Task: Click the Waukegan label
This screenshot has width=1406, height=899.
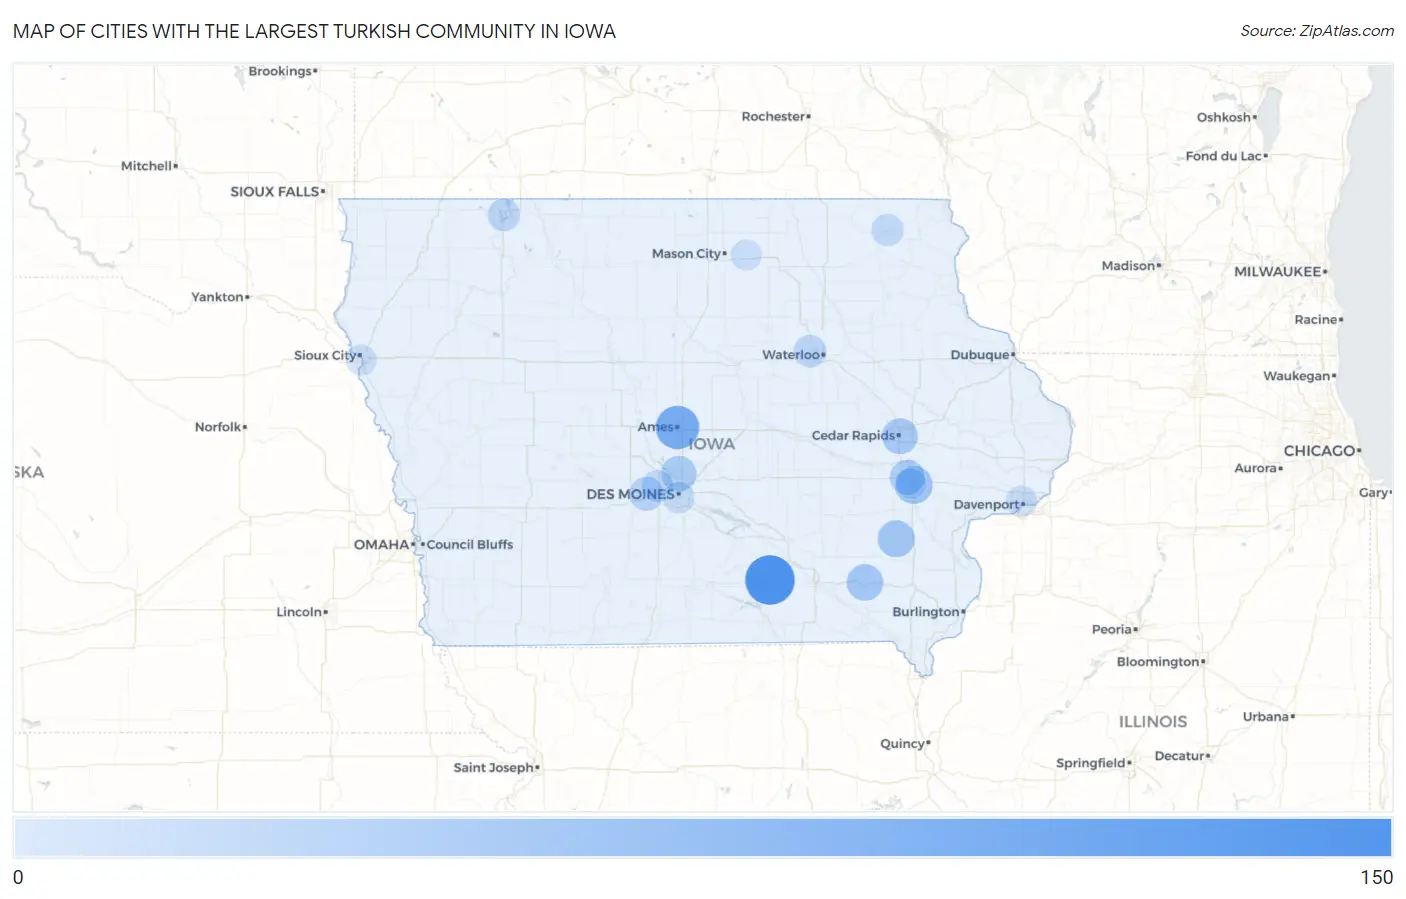Action: pyautogui.click(x=1297, y=376)
